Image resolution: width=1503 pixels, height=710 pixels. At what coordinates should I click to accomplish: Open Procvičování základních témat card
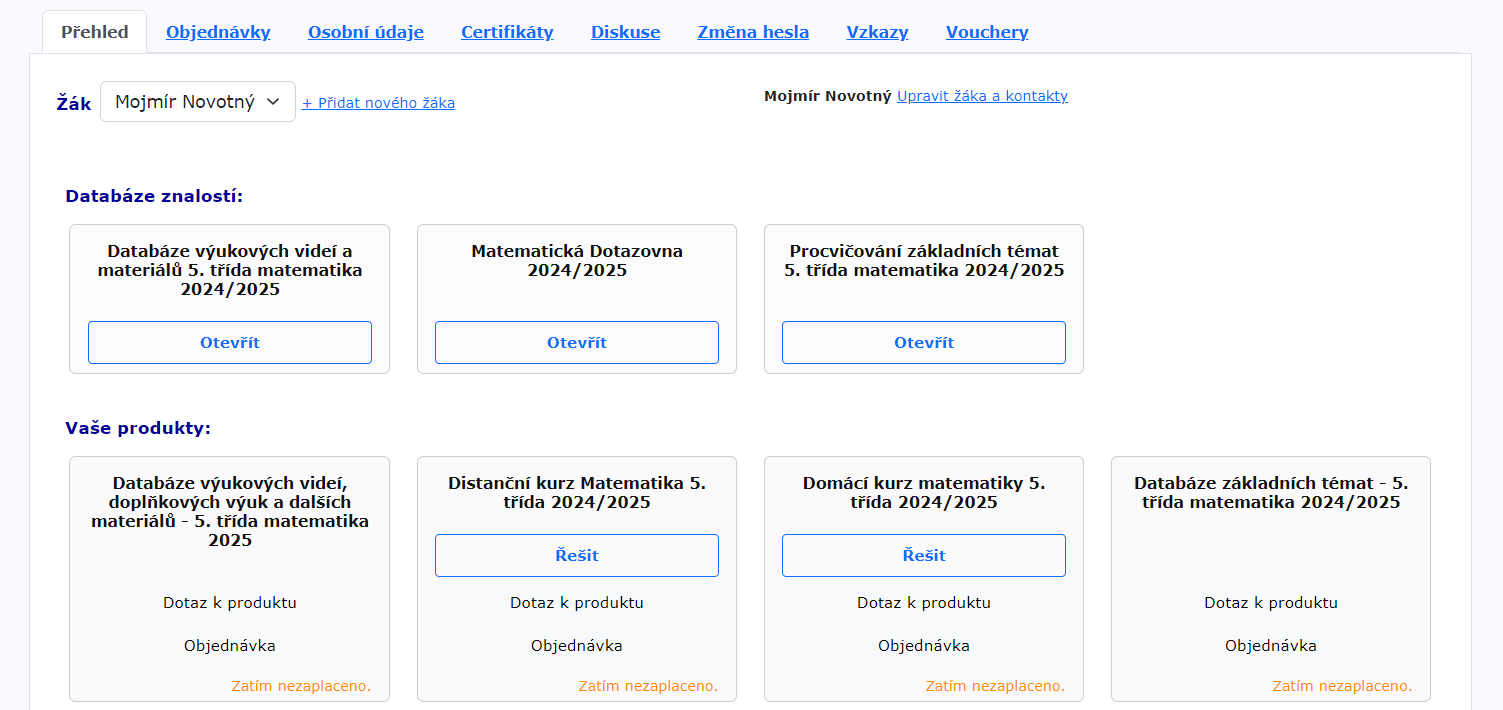click(x=924, y=342)
